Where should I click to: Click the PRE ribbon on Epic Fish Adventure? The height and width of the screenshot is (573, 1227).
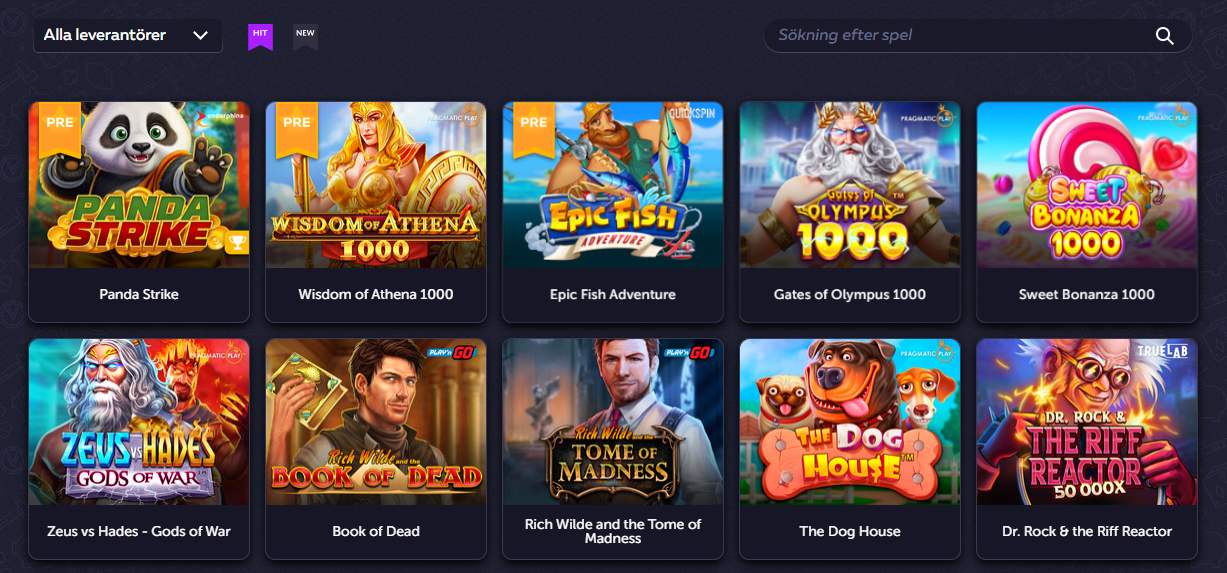click(533, 125)
